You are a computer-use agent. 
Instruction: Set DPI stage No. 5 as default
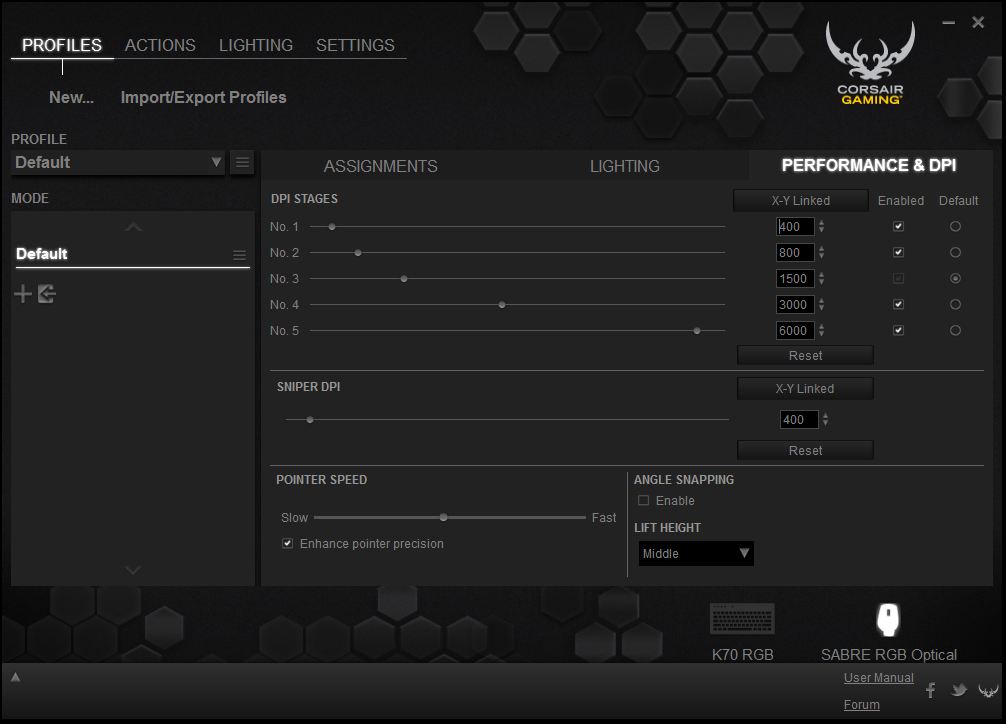coord(955,330)
